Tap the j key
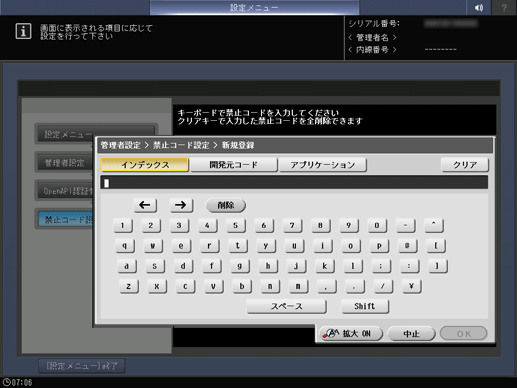 point(296,266)
